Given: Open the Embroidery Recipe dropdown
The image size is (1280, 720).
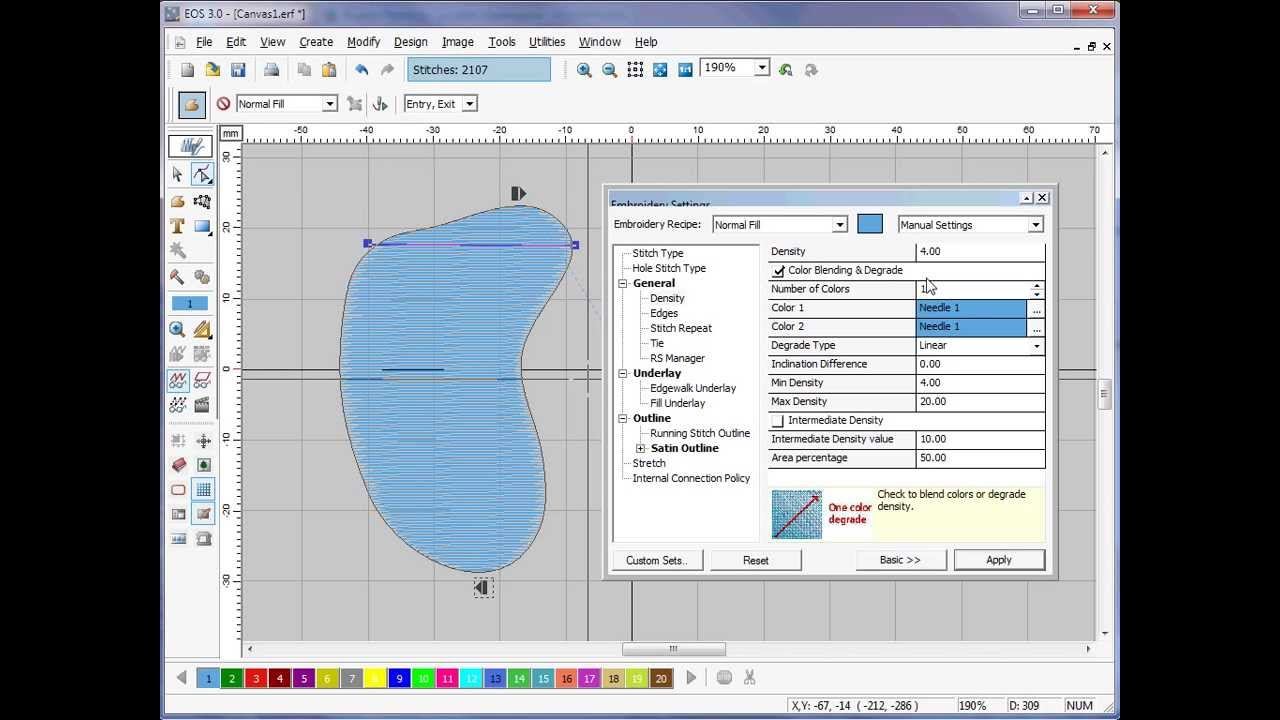Looking at the screenshot, I should point(839,225).
